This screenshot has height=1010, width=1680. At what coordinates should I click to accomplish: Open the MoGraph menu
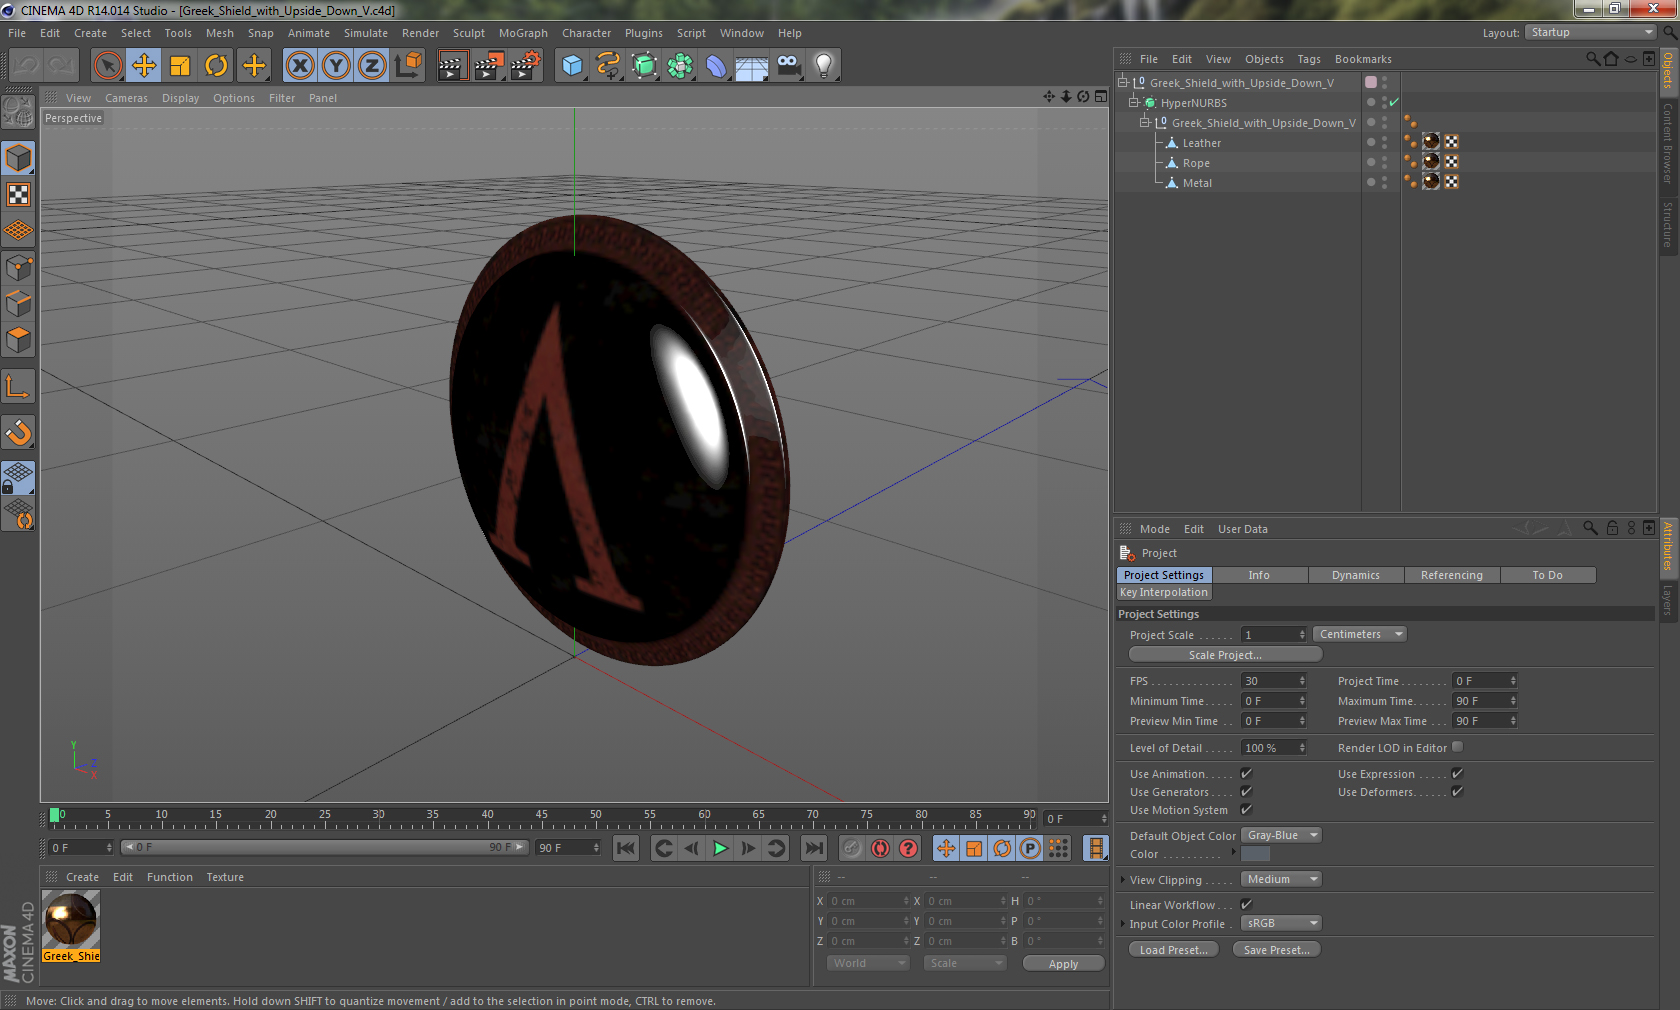(x=523, y=33)
